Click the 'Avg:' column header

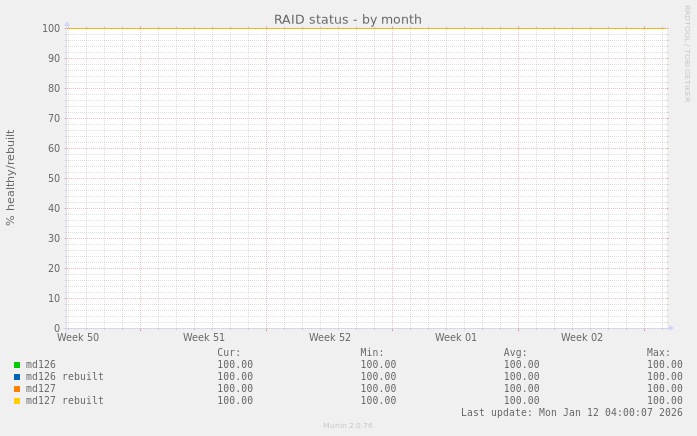515,353
